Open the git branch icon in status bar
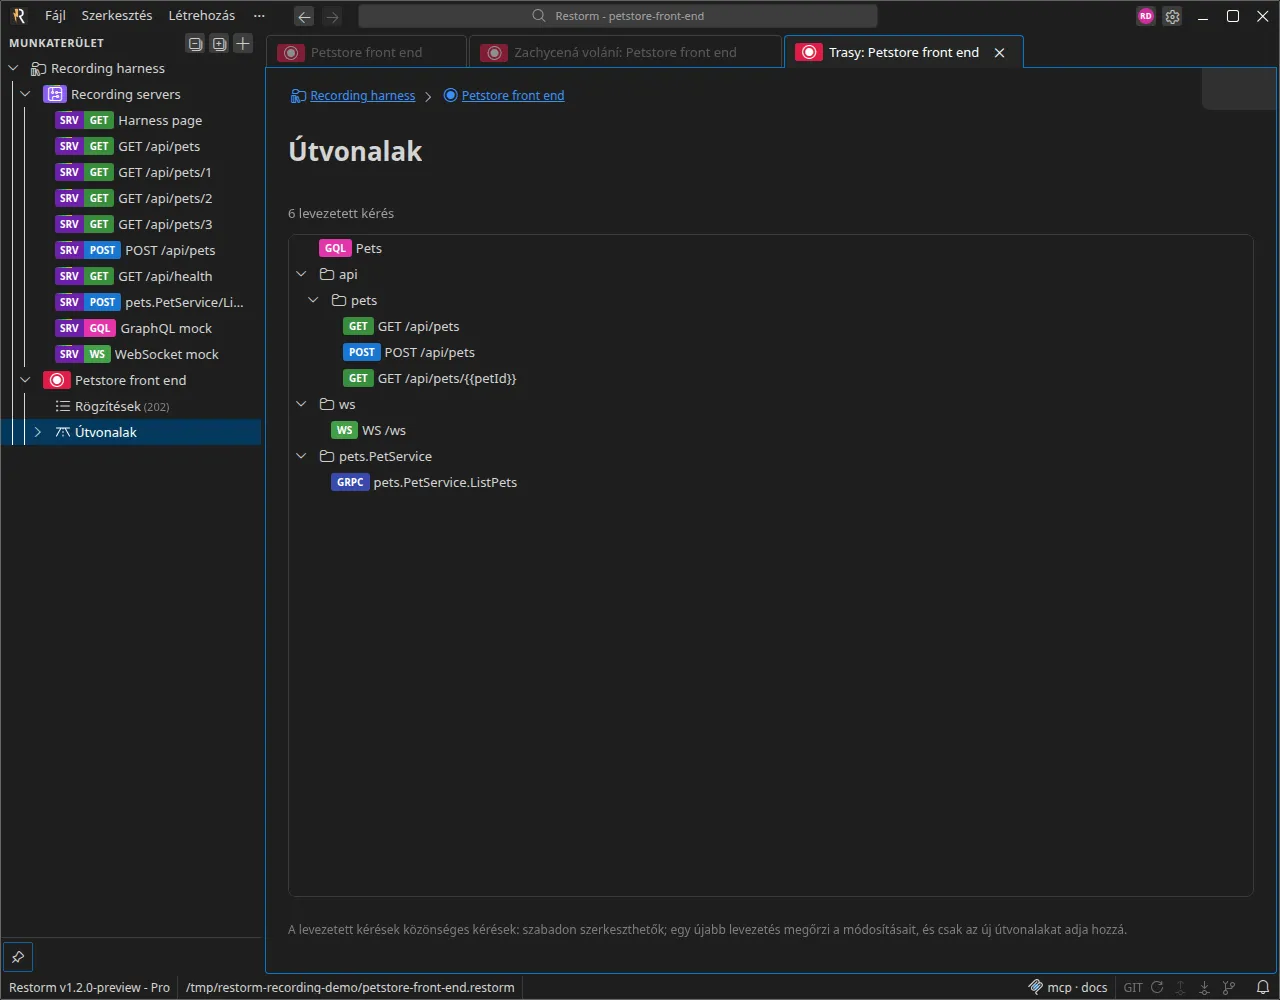The height and width of the screenshot is (1000, 1280). pos(1229,987)
